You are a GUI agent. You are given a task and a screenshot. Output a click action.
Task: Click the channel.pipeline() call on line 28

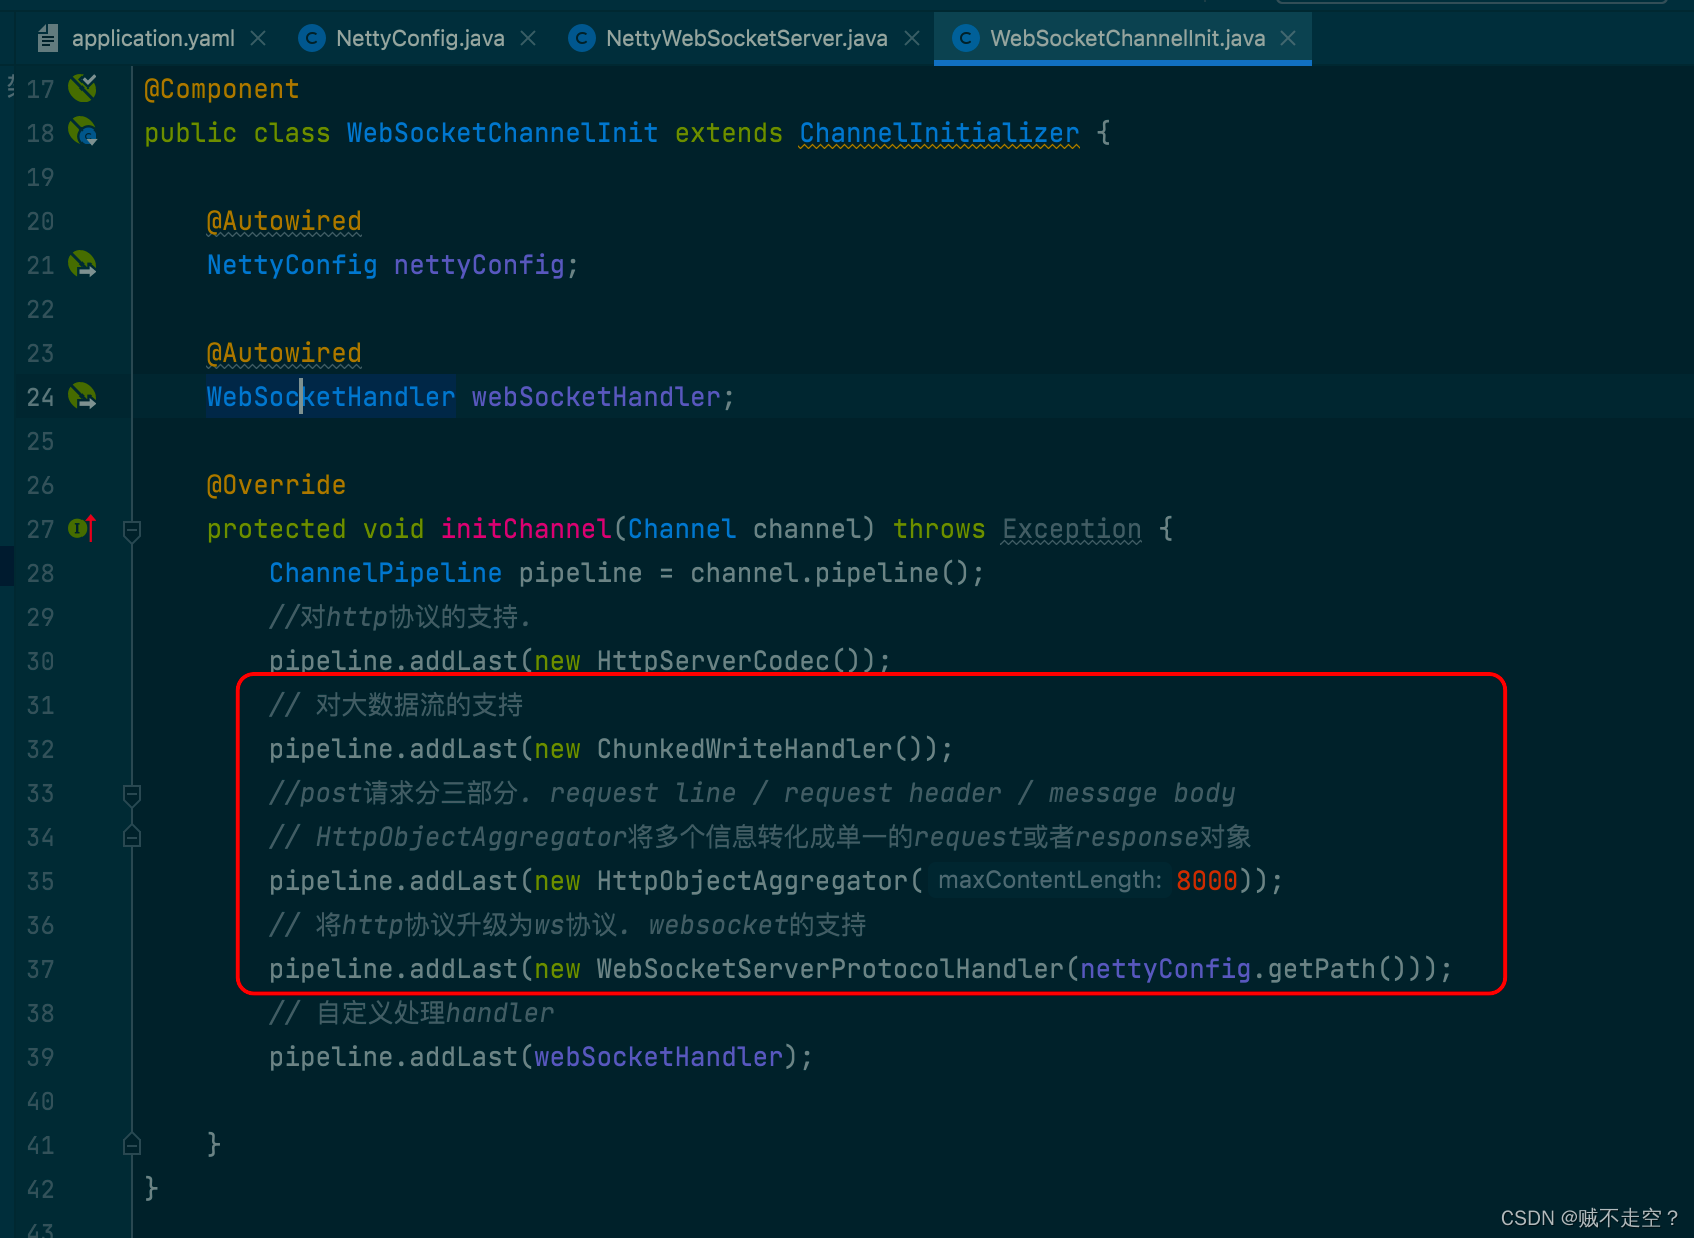click(x=829, y=573)
